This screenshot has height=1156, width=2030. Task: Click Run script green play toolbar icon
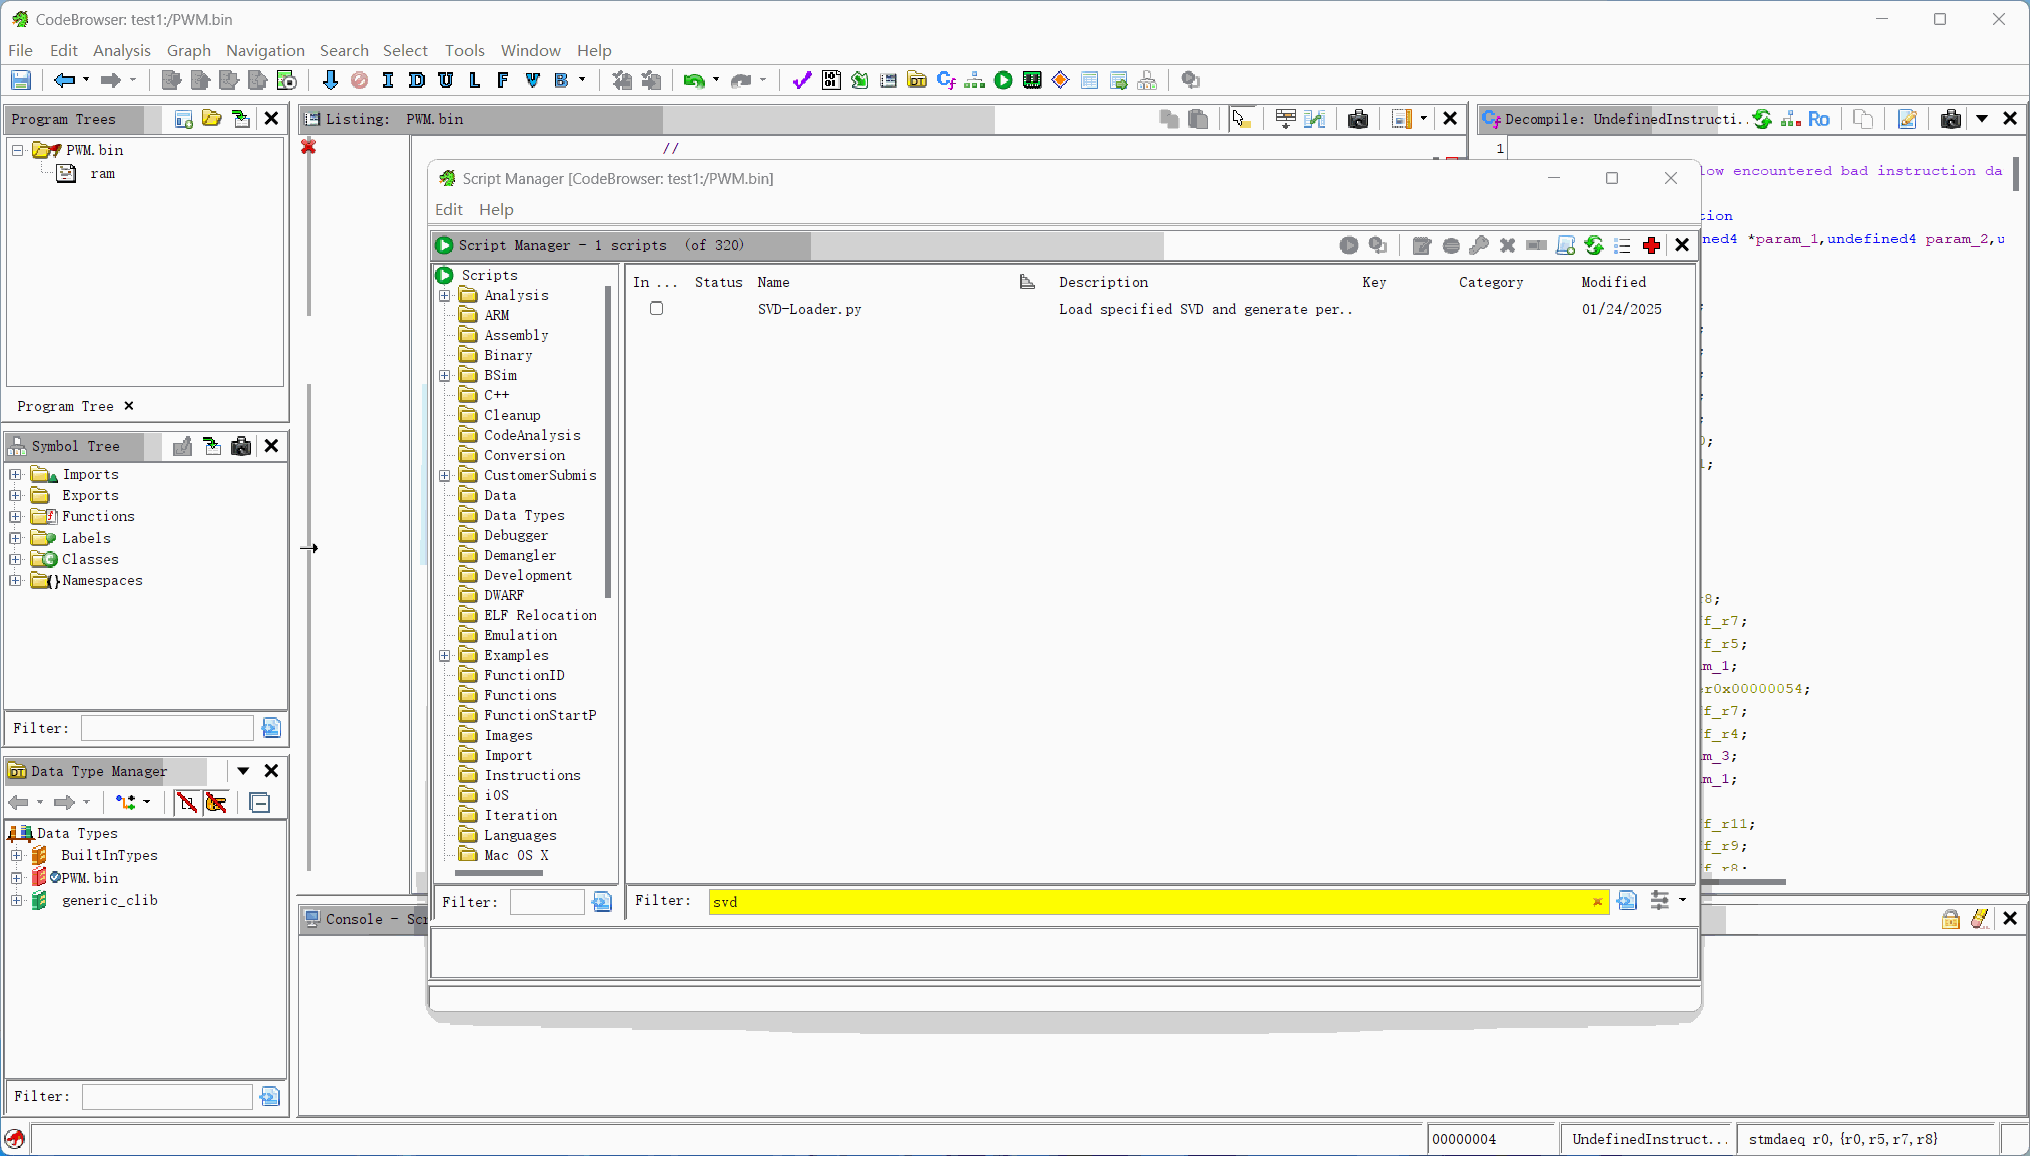tap(1003, 80)
